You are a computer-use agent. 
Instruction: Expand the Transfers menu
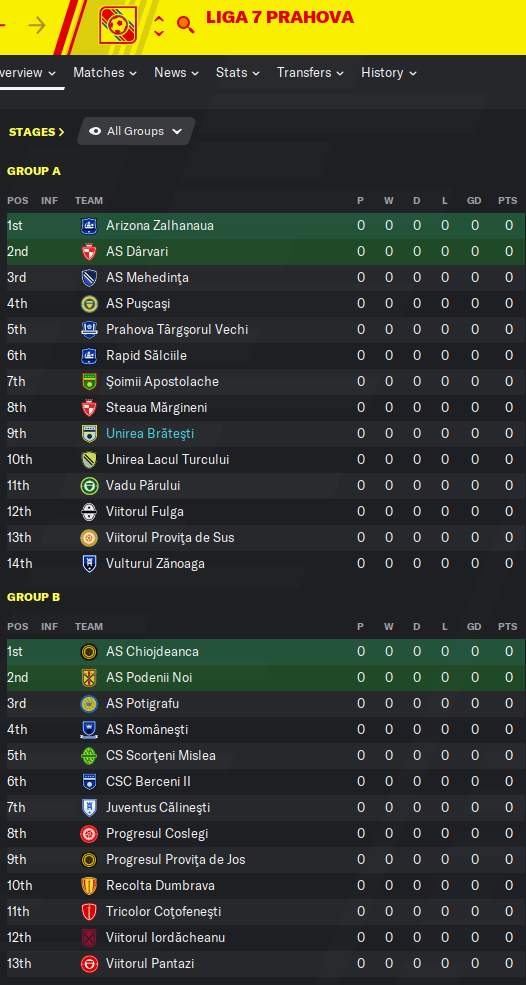point(310,73)
